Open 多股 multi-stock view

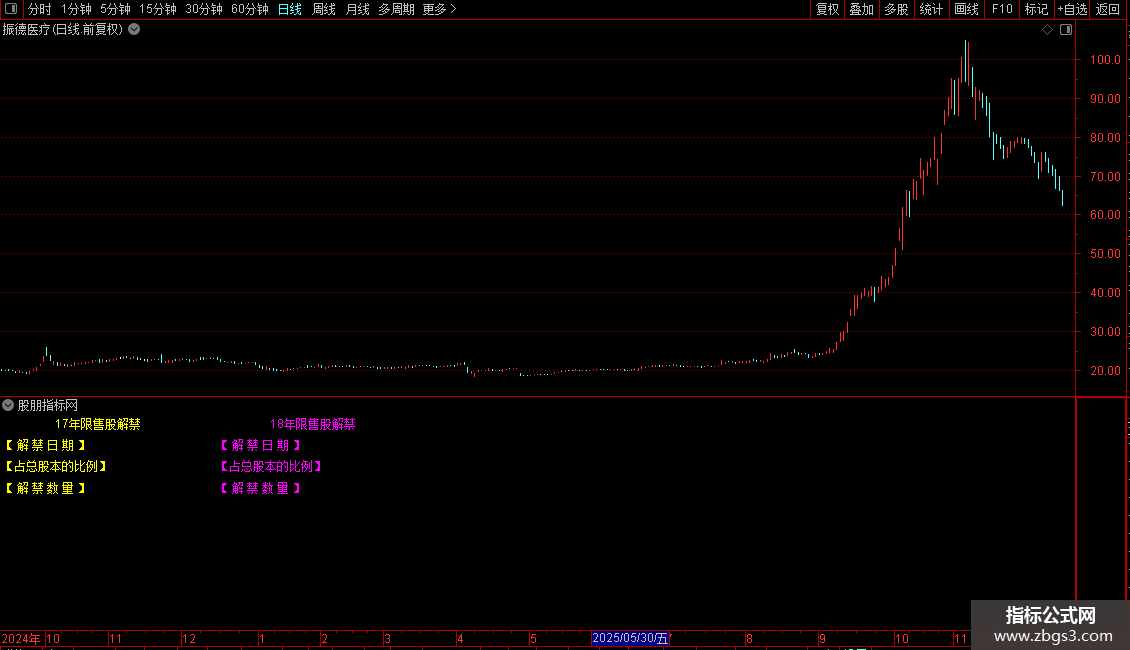click(896, 9)
